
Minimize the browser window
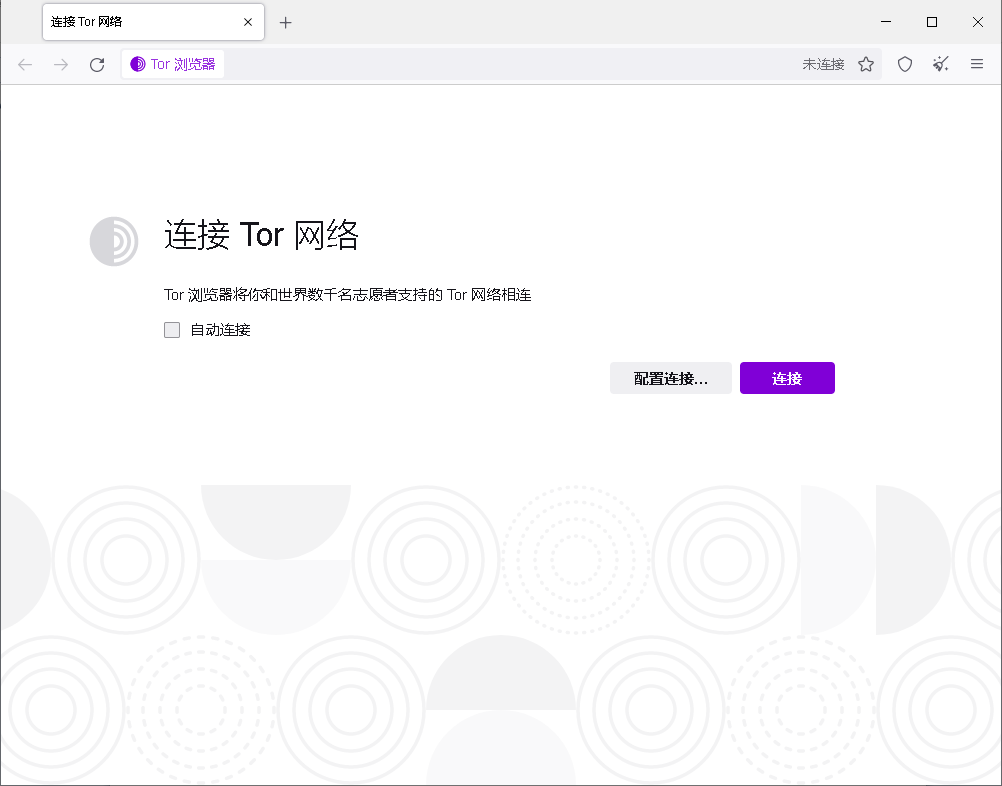pyautogui.click(x=886, y=22)
